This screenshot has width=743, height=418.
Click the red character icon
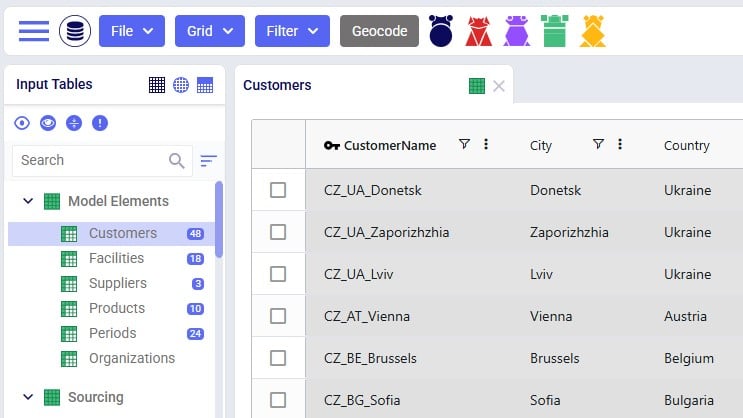point(478,31)
